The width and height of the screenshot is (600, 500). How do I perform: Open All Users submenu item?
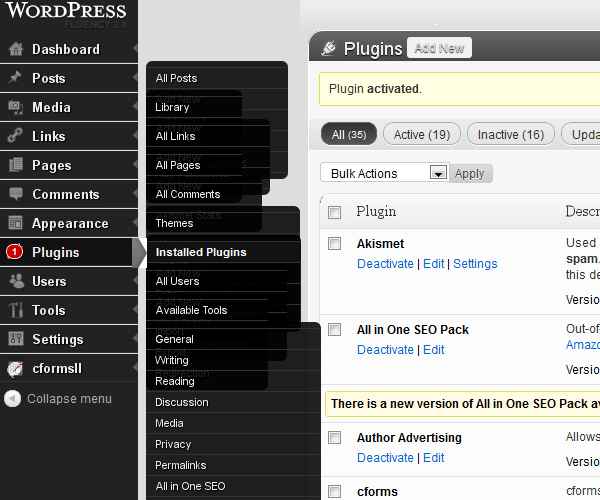click(177, 281)
